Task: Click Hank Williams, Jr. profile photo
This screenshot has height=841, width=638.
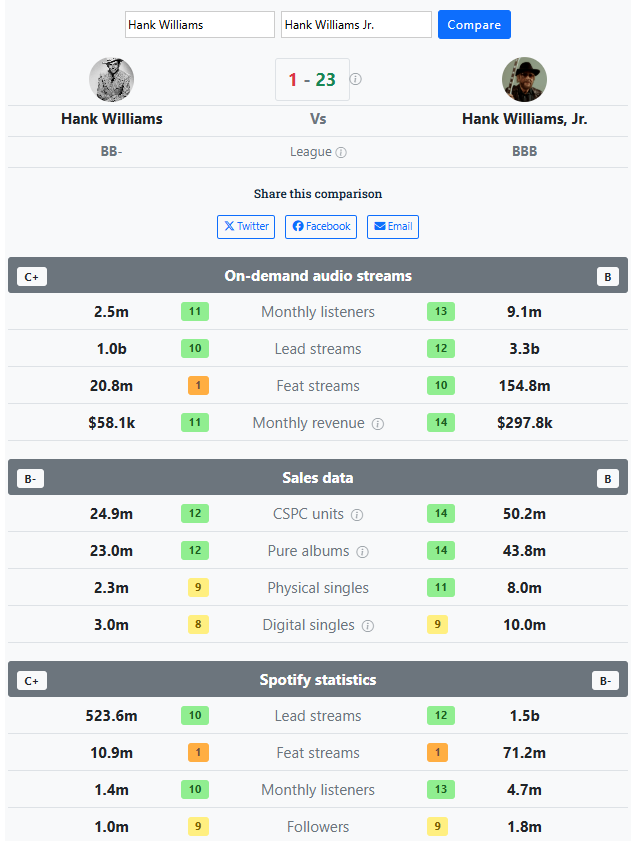Action: [x=524, y=79]
